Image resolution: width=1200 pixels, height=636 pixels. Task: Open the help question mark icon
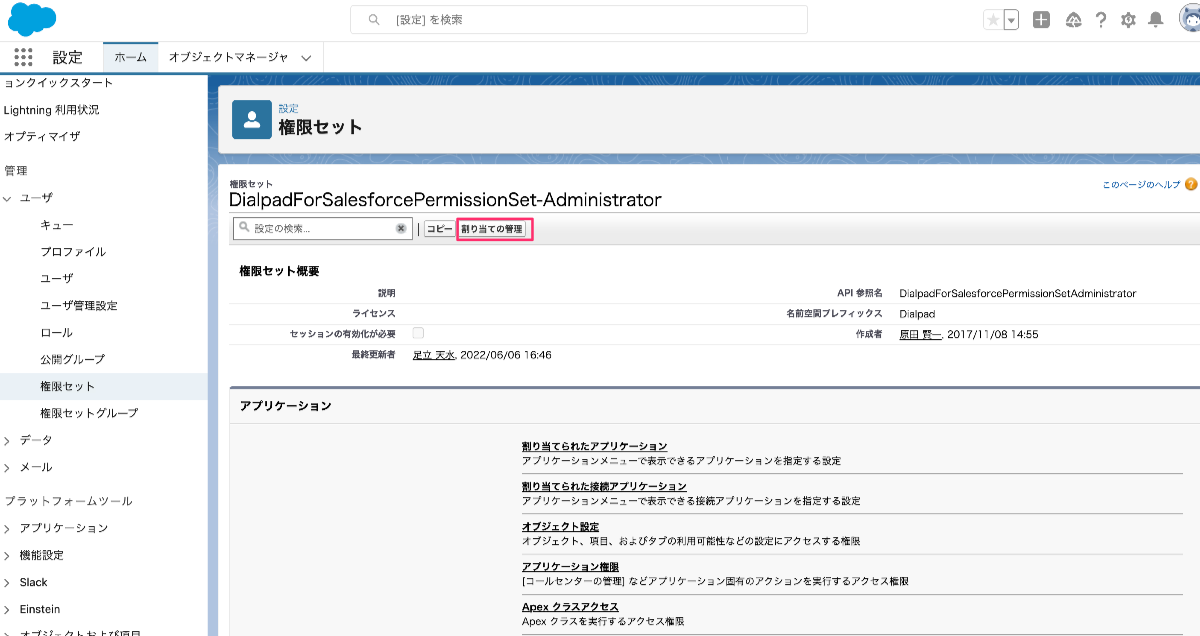tap(1101, 20)
